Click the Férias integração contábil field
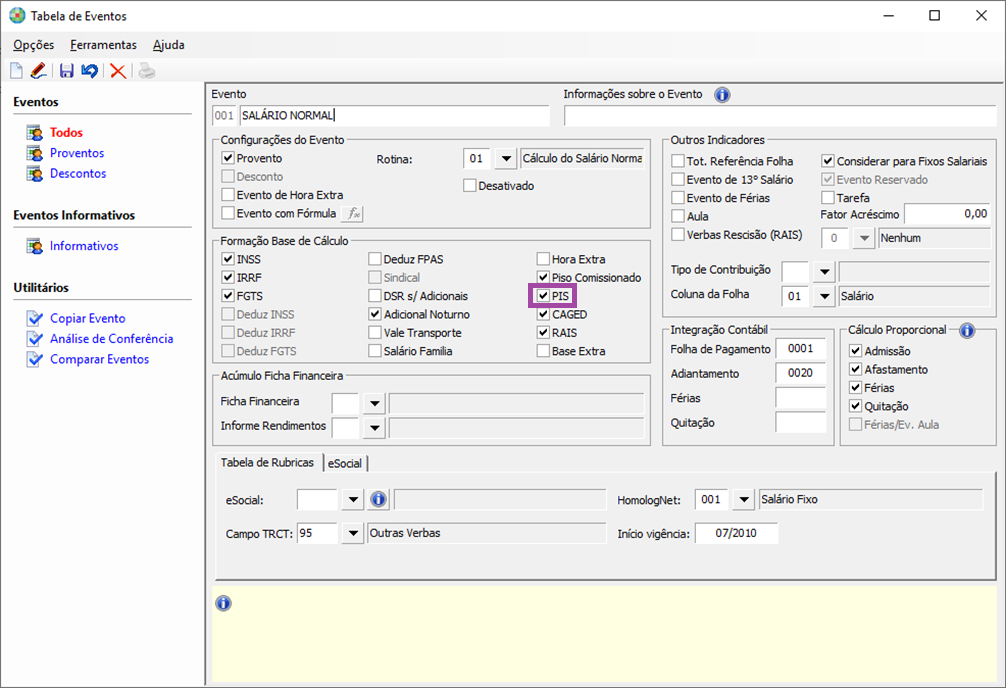The height and width of the screenshot is (688, 1006). [801, 398]
